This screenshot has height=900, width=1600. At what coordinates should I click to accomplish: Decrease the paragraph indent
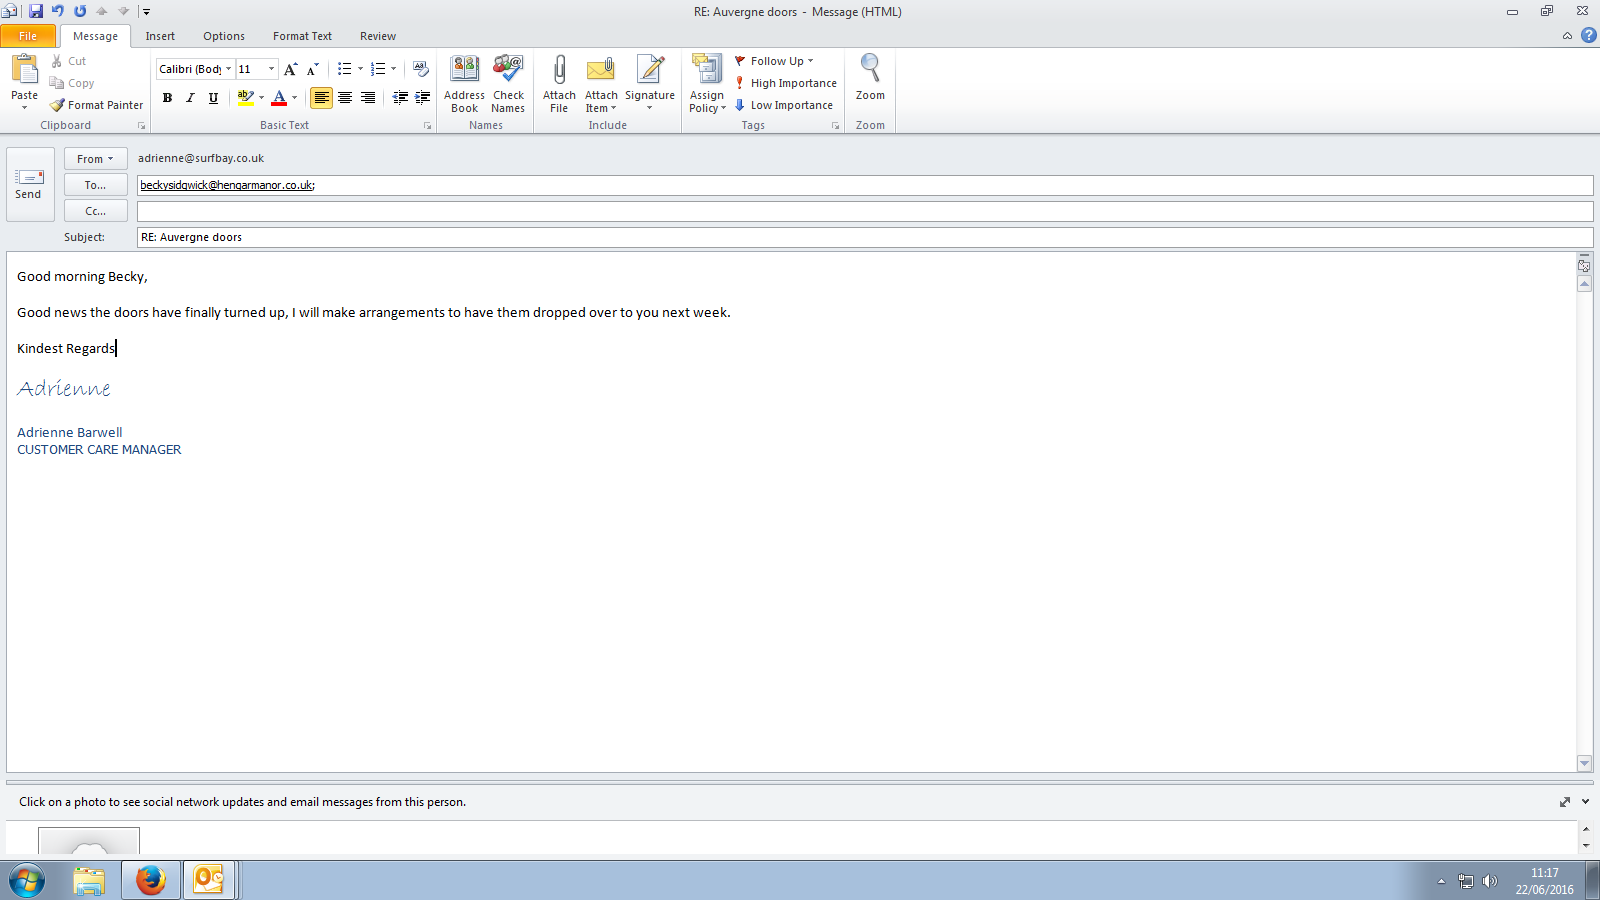click(400, 97)
